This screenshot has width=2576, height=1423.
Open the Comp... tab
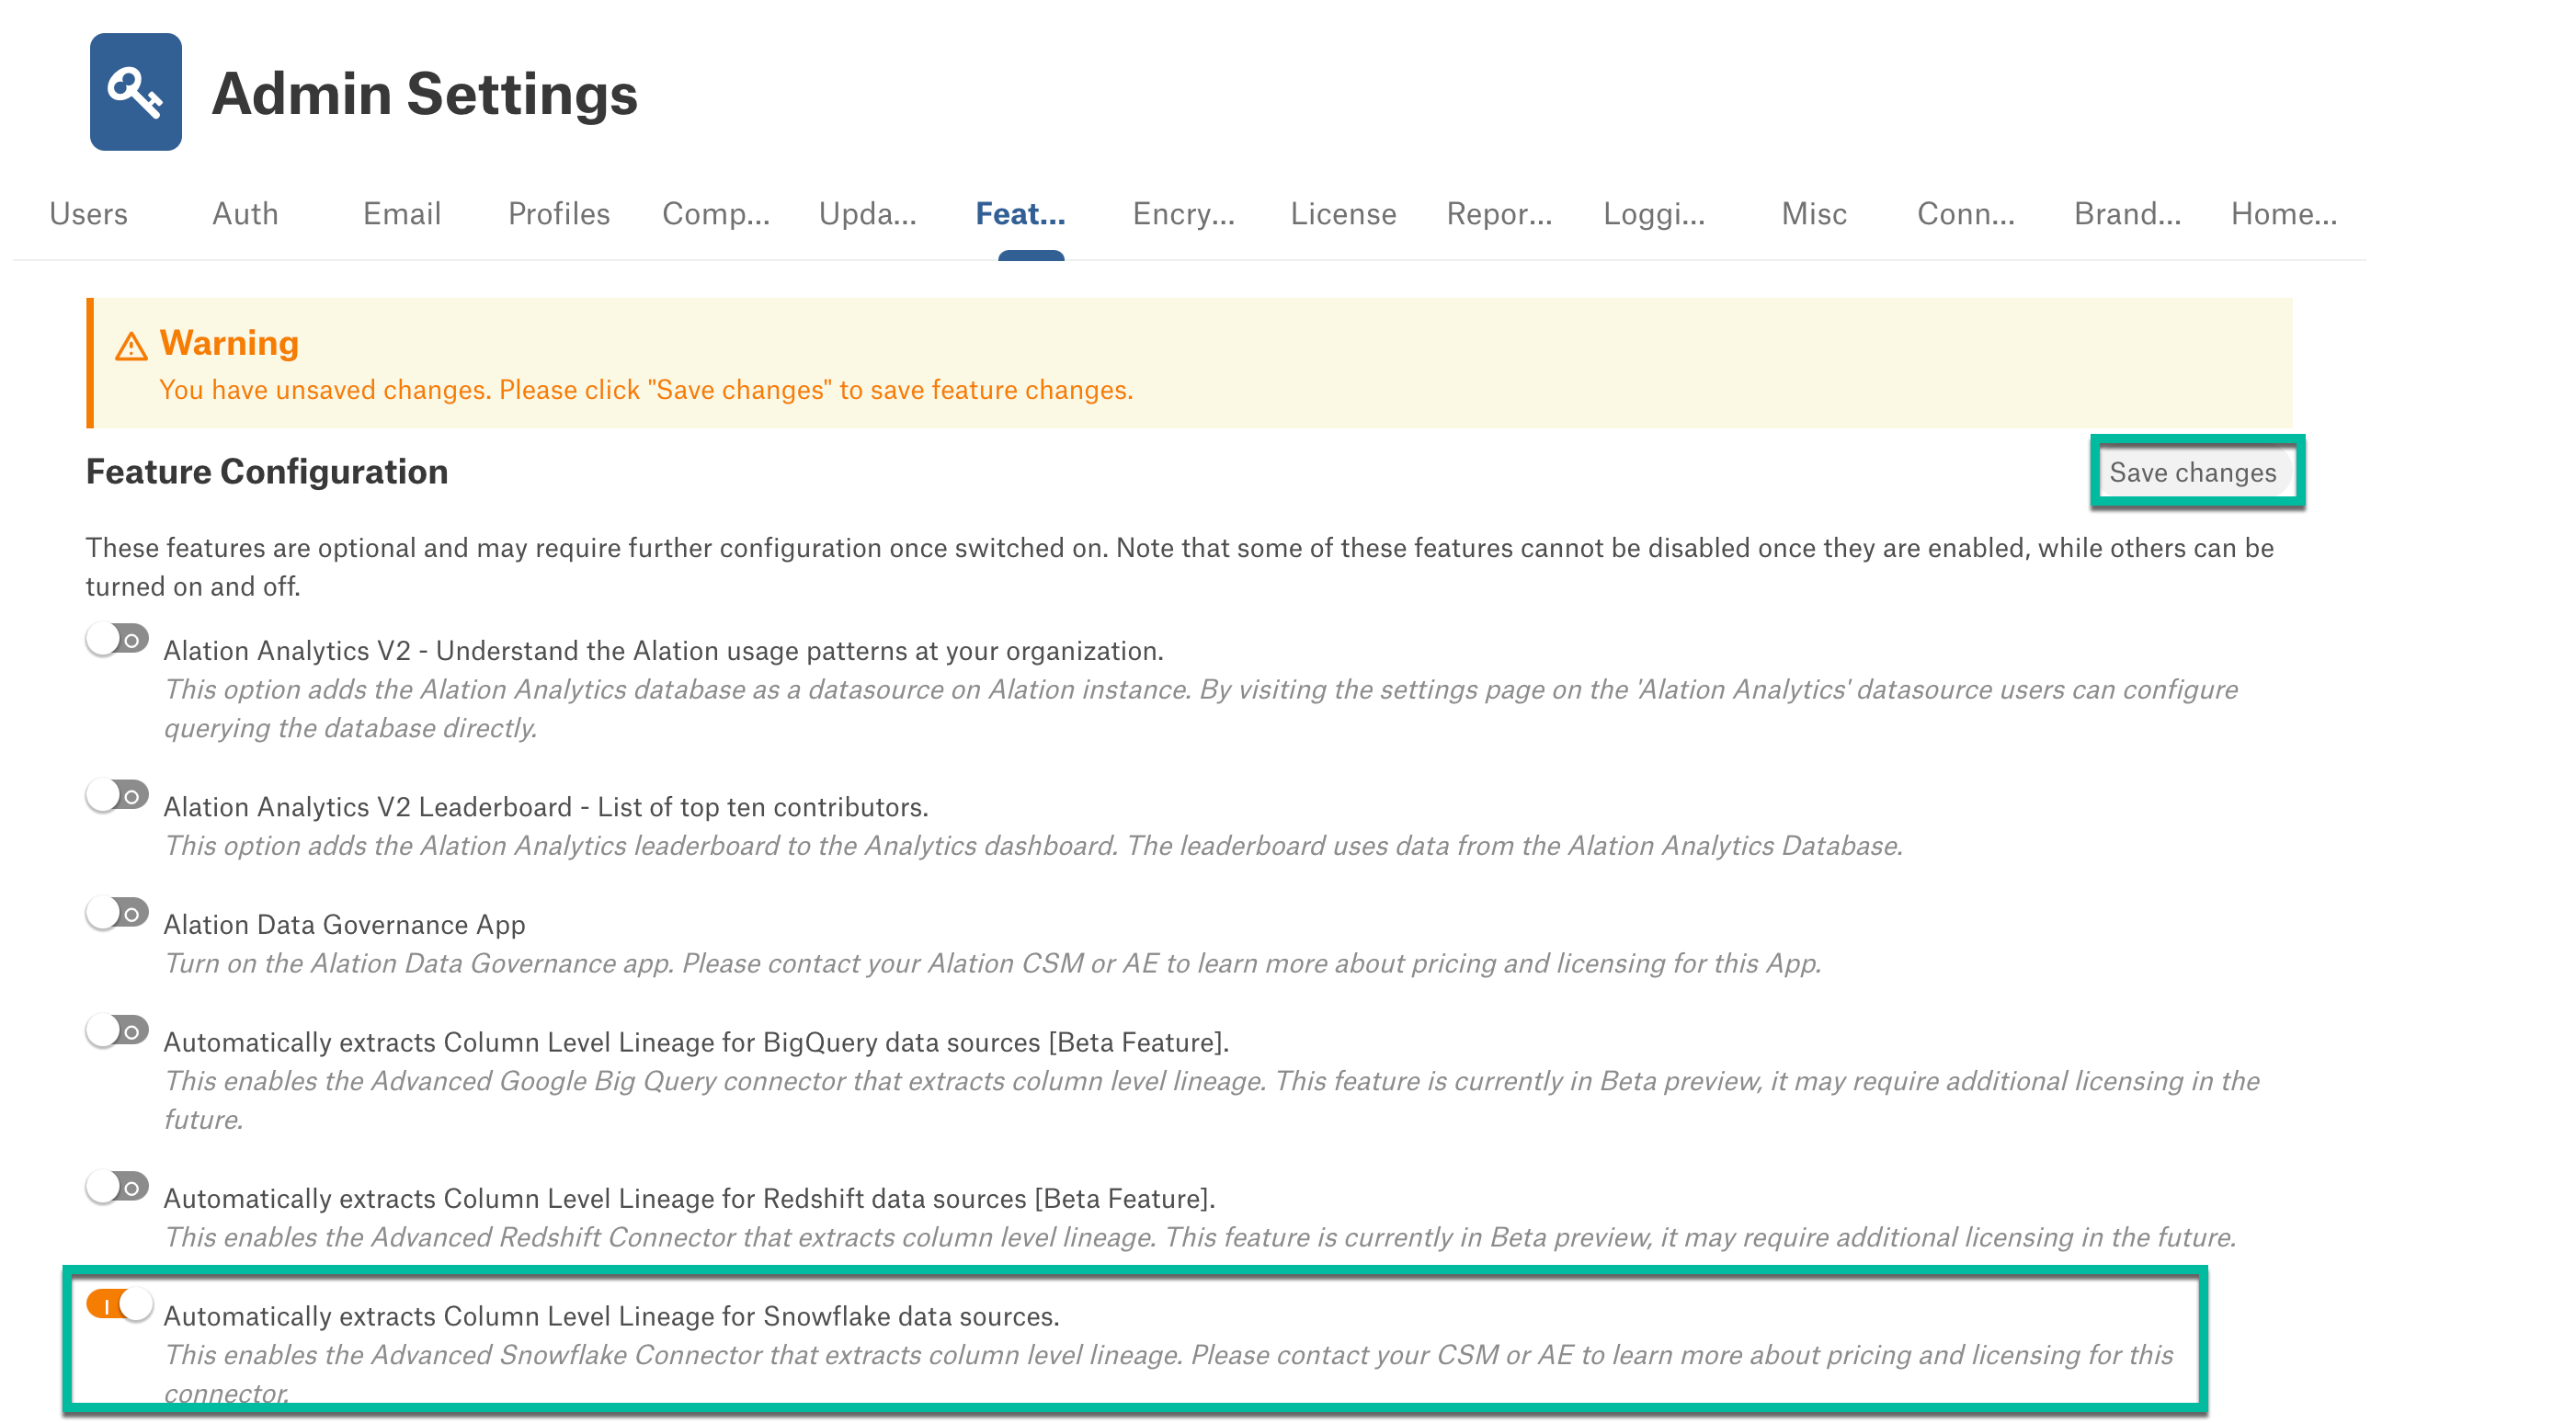[x=716, y=214]
